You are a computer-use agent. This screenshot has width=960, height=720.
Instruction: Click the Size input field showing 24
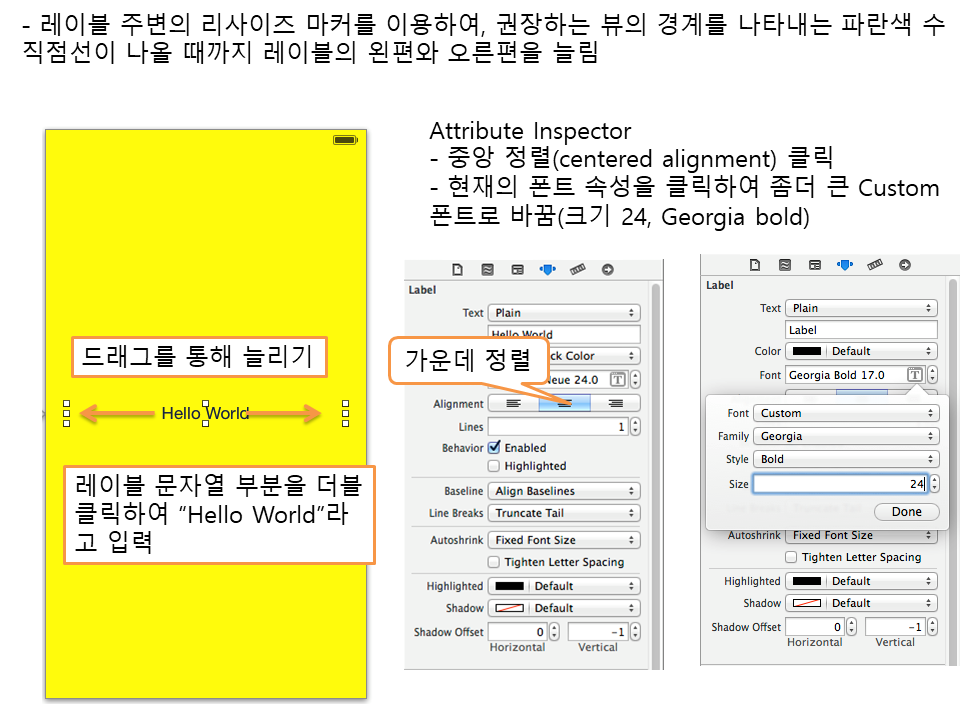tap(840, 484)
